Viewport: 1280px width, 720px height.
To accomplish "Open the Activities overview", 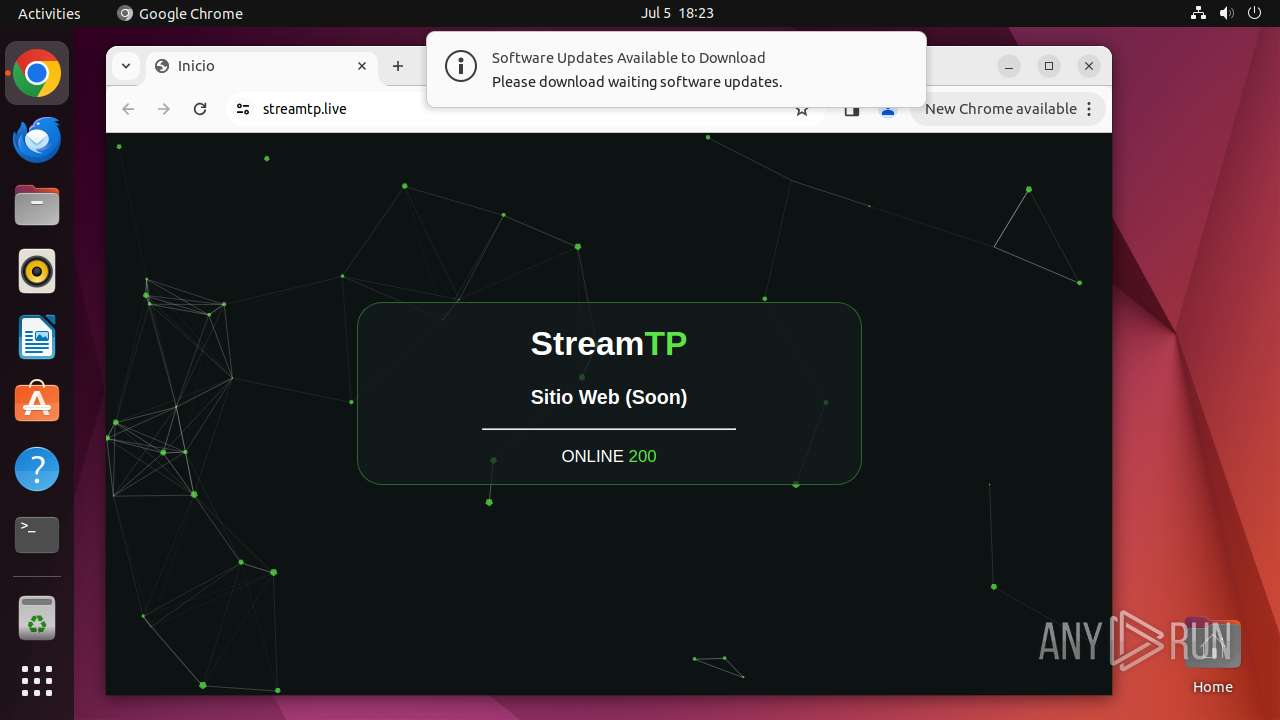I will (x=49, y=13).
